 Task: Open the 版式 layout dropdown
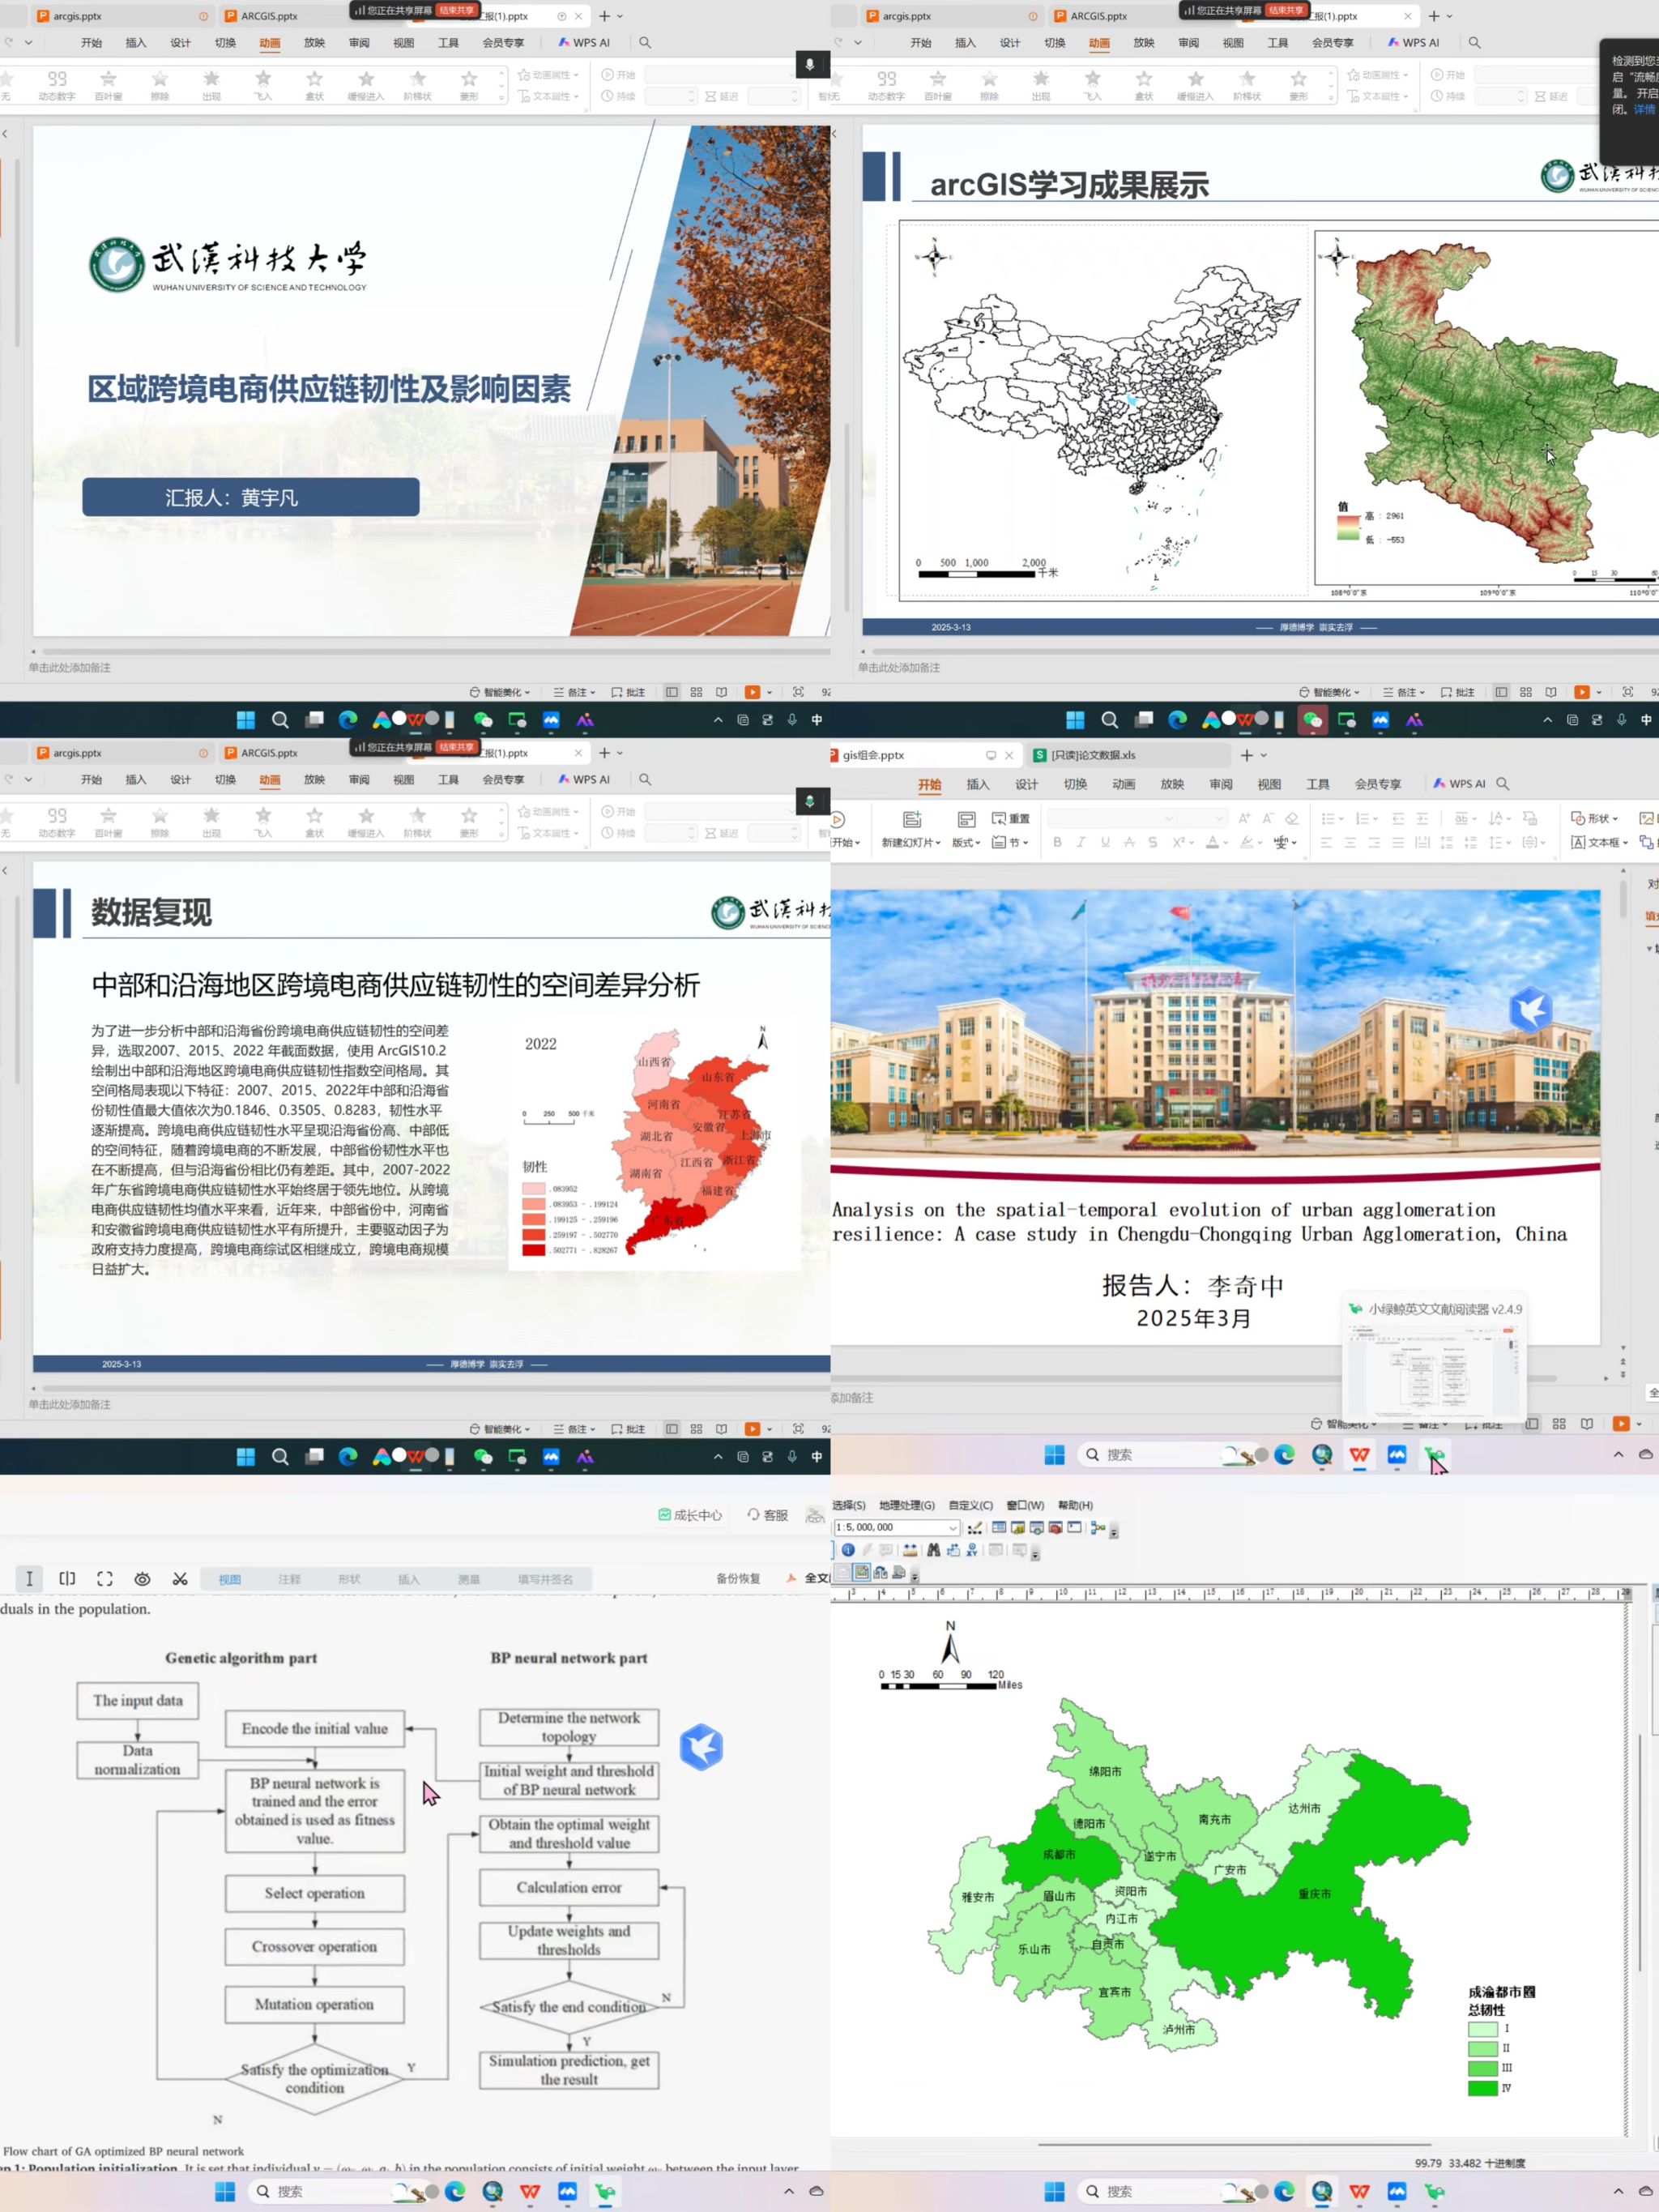tap(966, 842)
